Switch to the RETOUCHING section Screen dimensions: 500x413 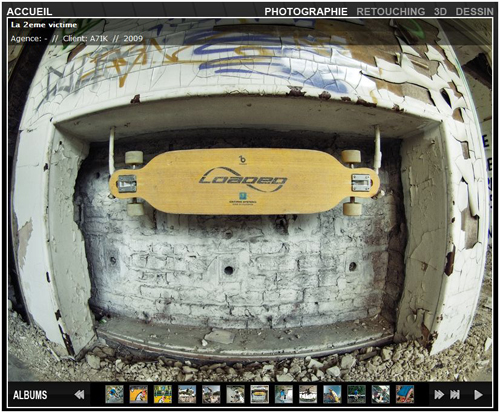391,12
